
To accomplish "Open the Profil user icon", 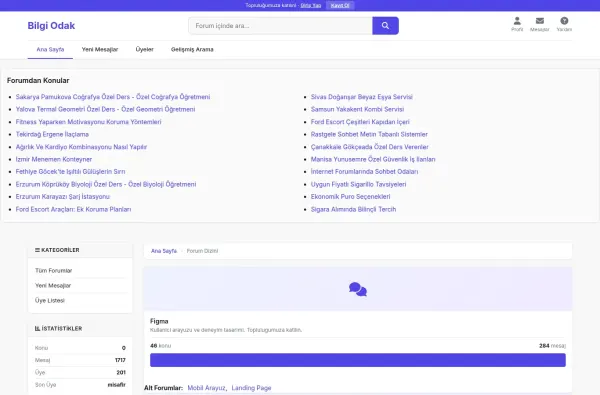I will (x=517, y=21).
